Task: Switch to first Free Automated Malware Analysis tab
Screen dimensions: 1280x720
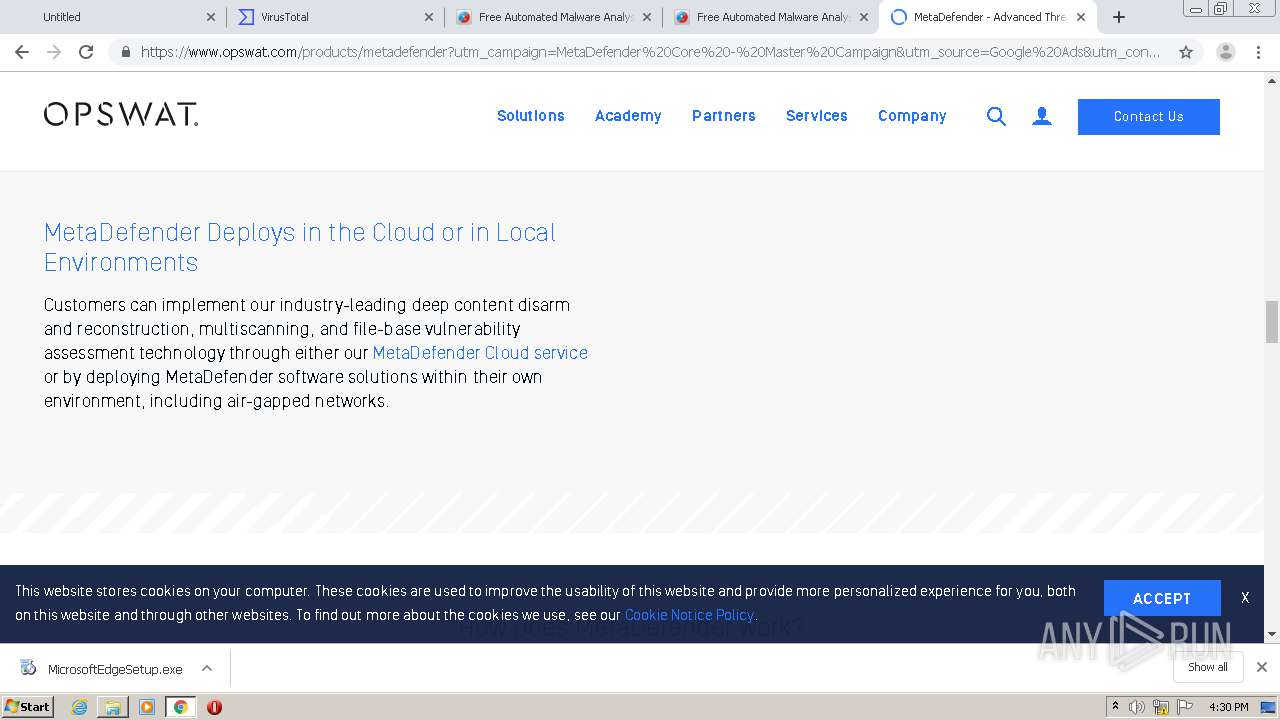Action: [552, 17]
